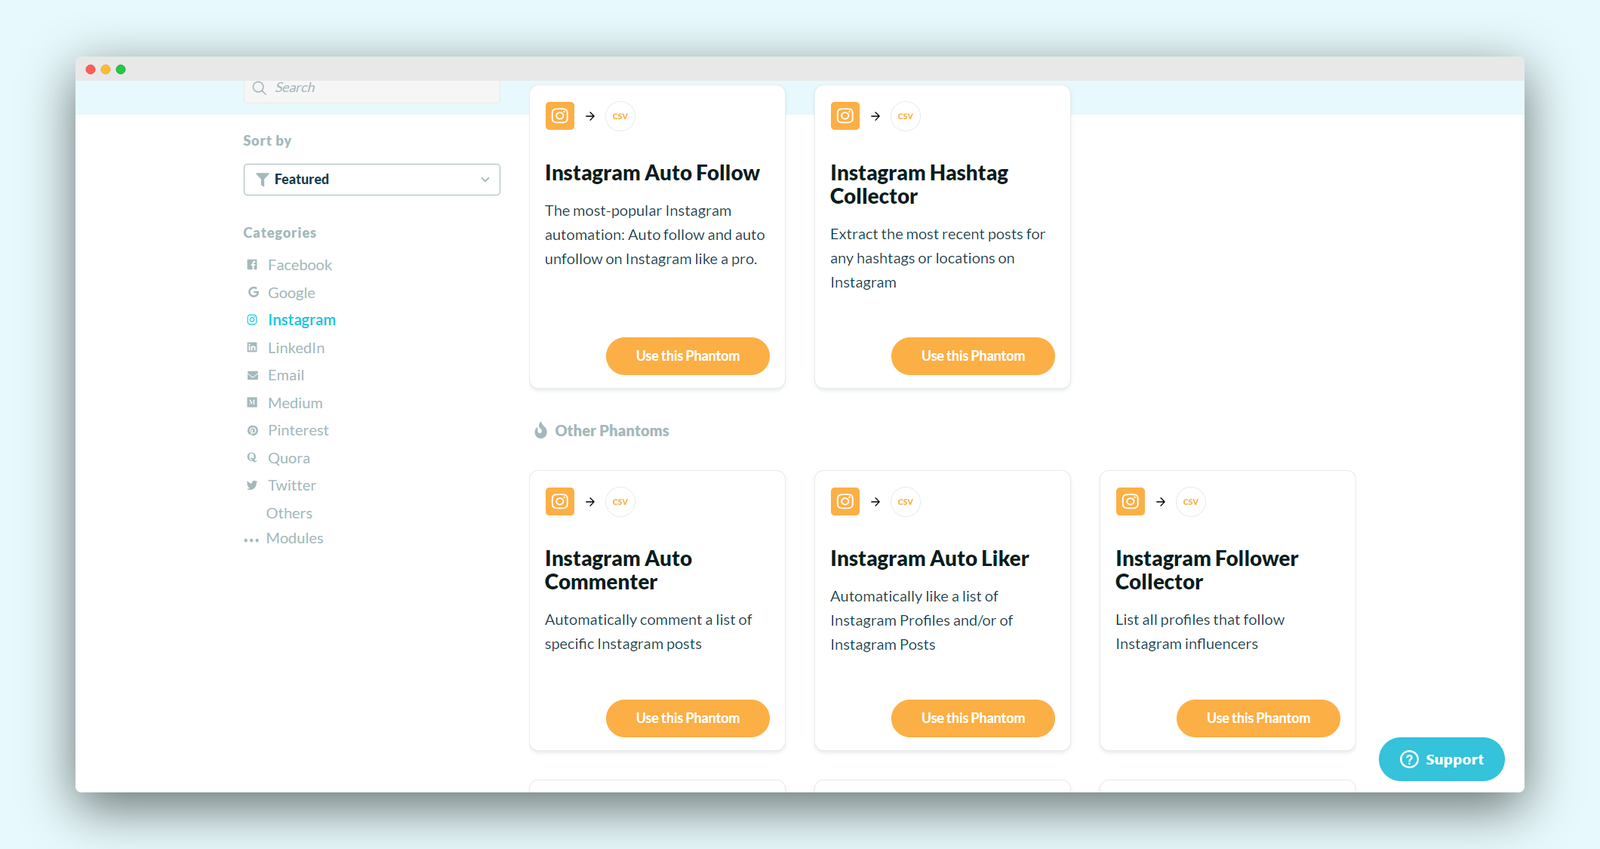Click the Pinterest category icon
This screenshot has width=1600, height=849.
252,430
